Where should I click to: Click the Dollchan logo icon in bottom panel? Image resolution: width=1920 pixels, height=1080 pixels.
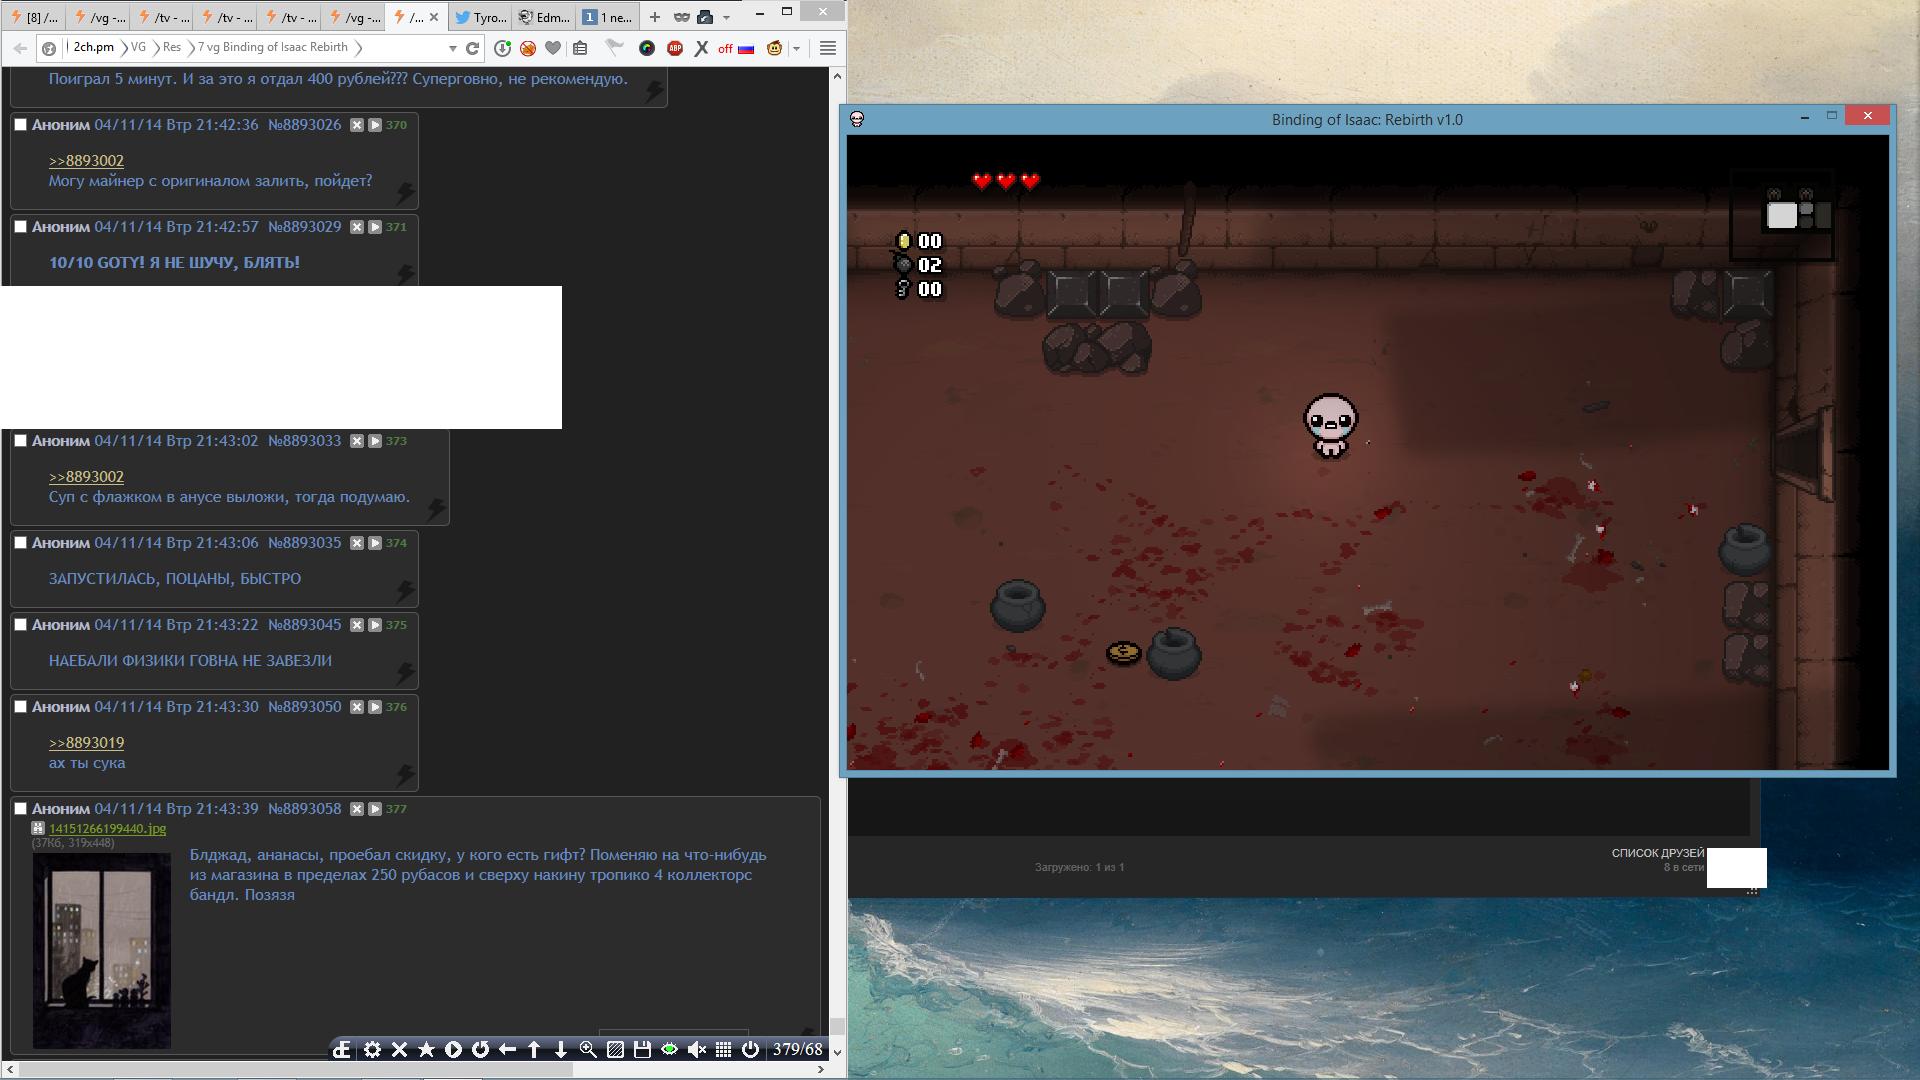pos(342,1049)
